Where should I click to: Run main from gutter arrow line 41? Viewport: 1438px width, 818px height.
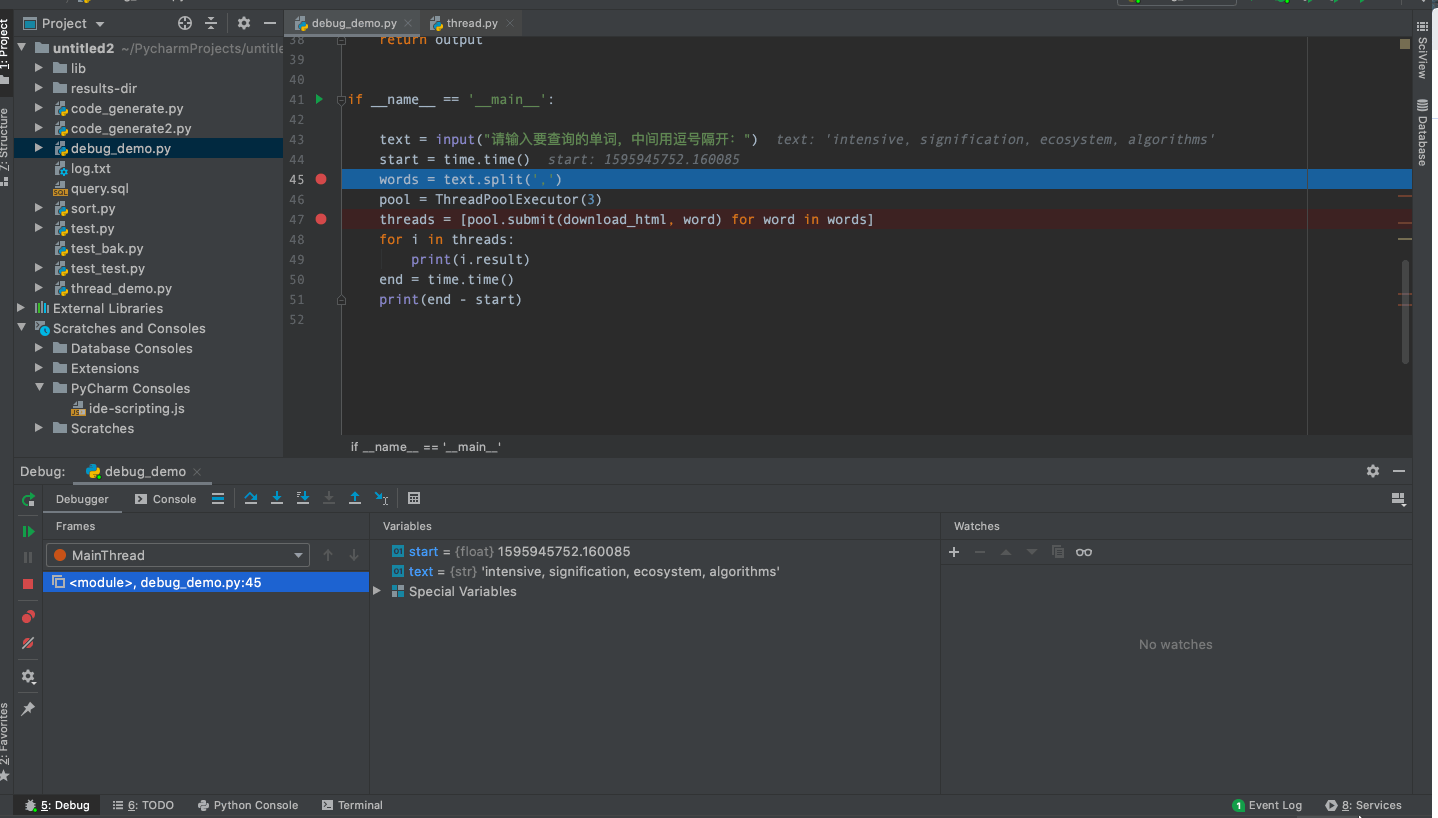tap(319, 99)
